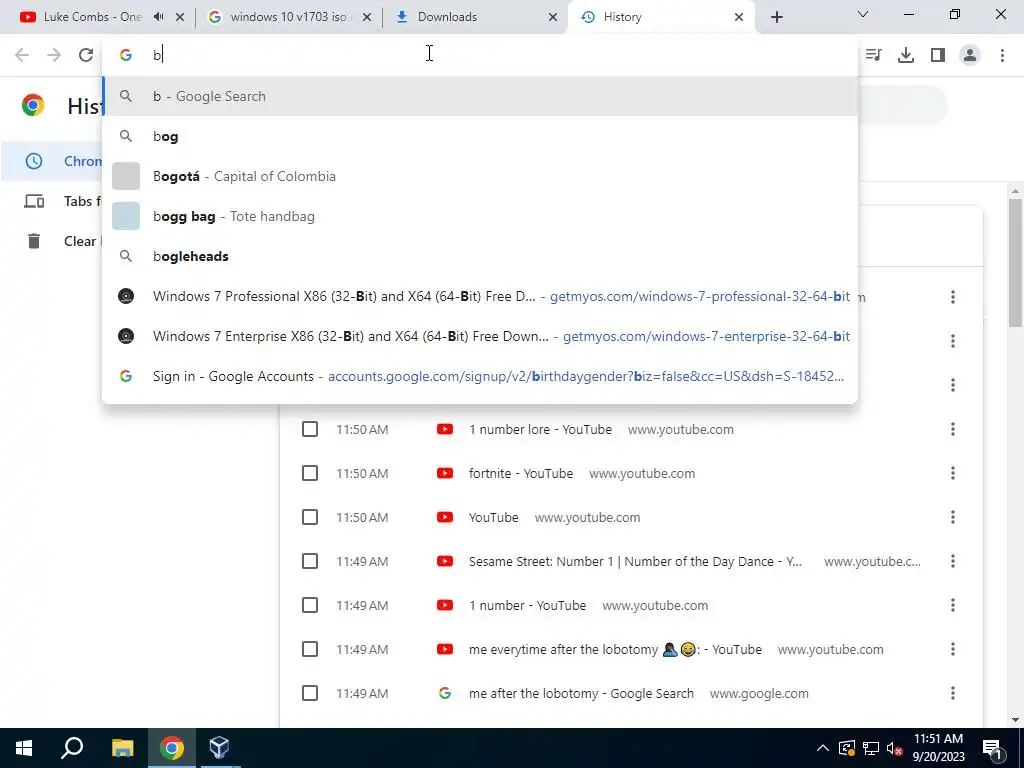
Task: Choose the bogleheads search suggestion
Action: (x=480, y=256)
